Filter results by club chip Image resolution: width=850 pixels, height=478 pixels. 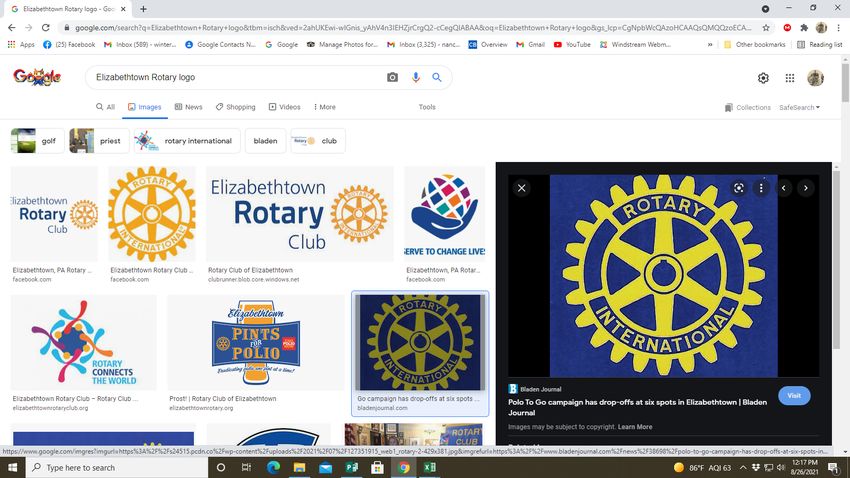pos(318,141)
